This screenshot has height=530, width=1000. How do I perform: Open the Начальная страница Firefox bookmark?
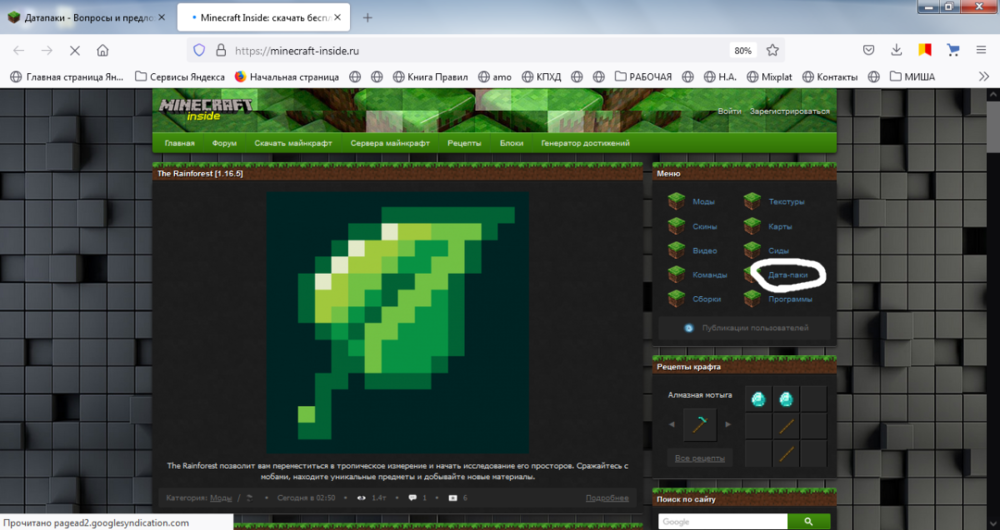tap(286, 77)
